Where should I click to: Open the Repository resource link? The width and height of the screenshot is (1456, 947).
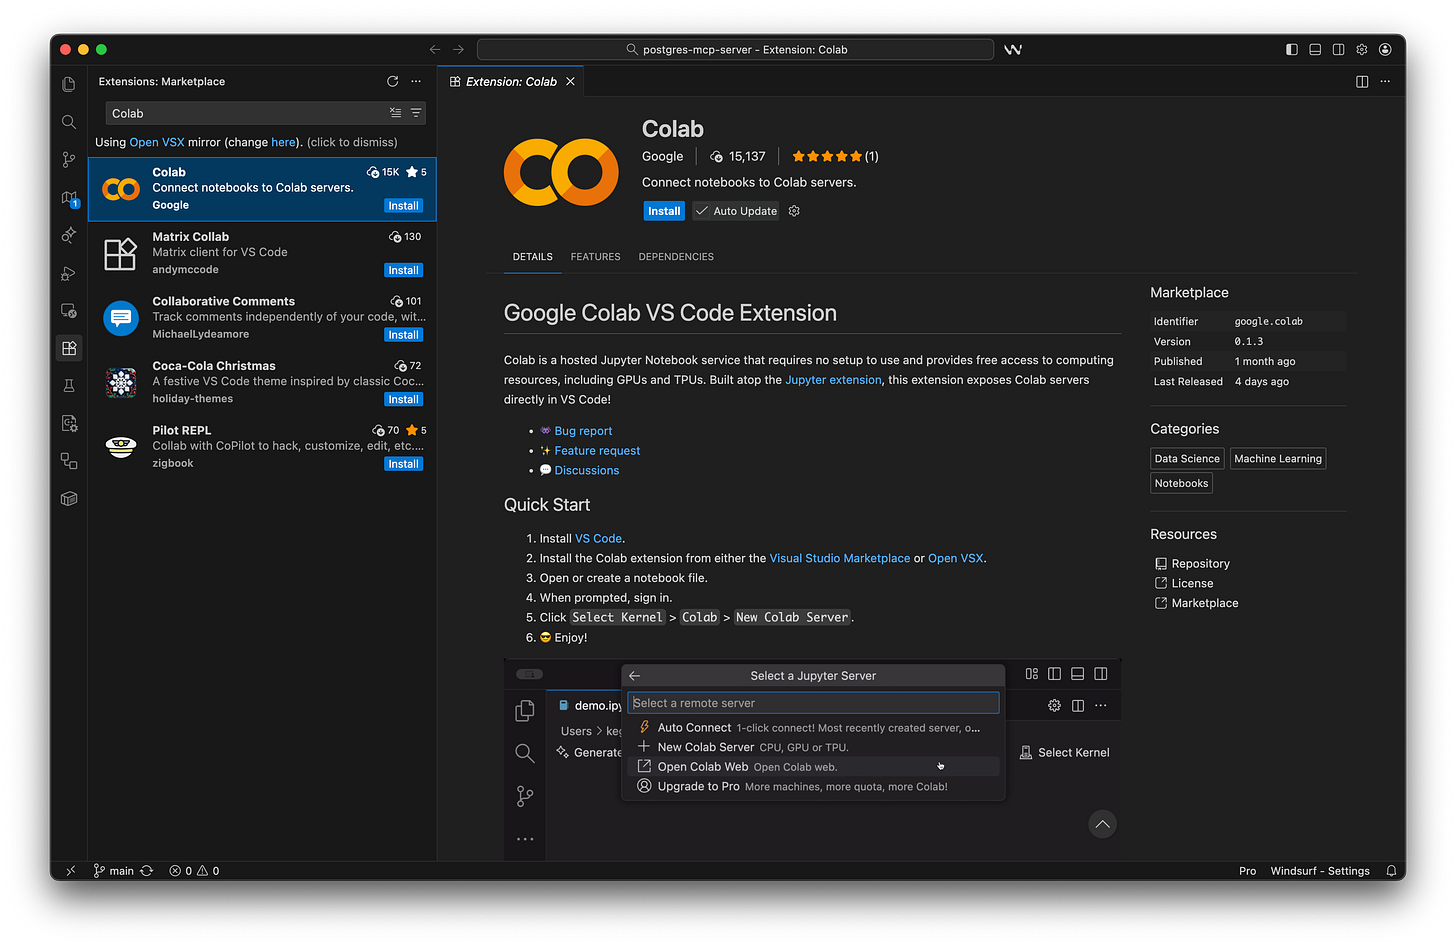point(1200,564)
